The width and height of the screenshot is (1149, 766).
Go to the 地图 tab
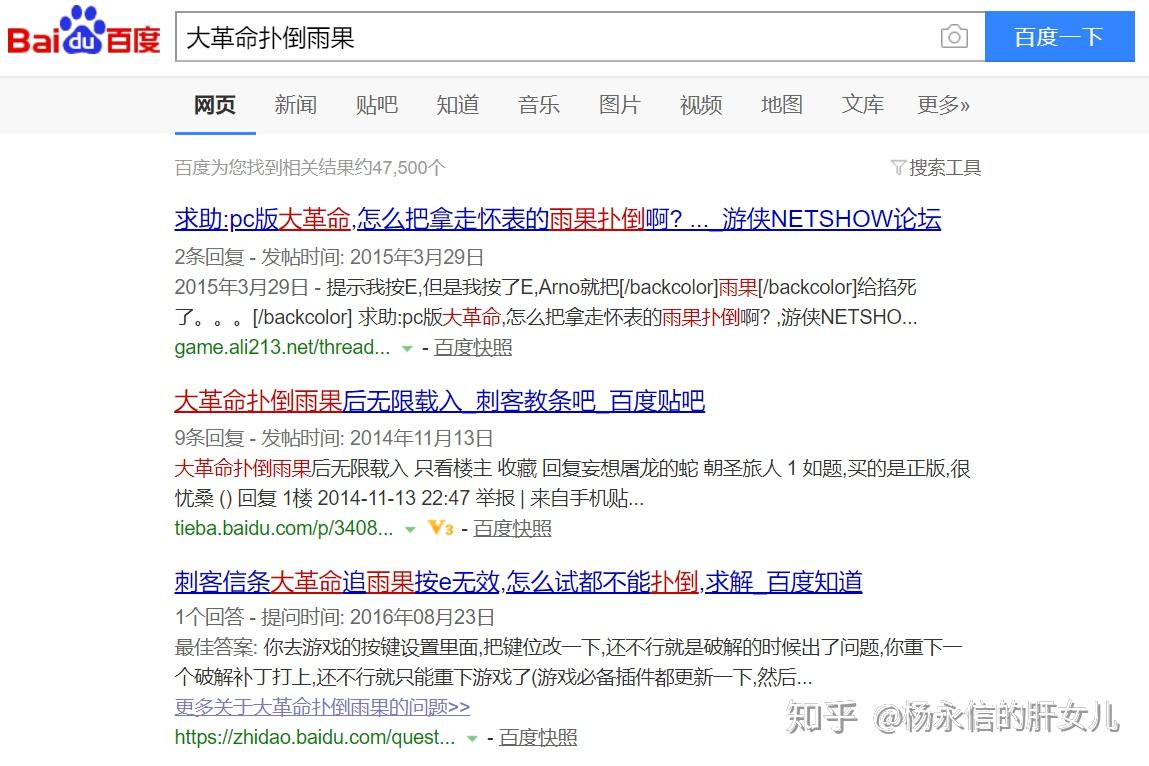(x=782, y=105)
